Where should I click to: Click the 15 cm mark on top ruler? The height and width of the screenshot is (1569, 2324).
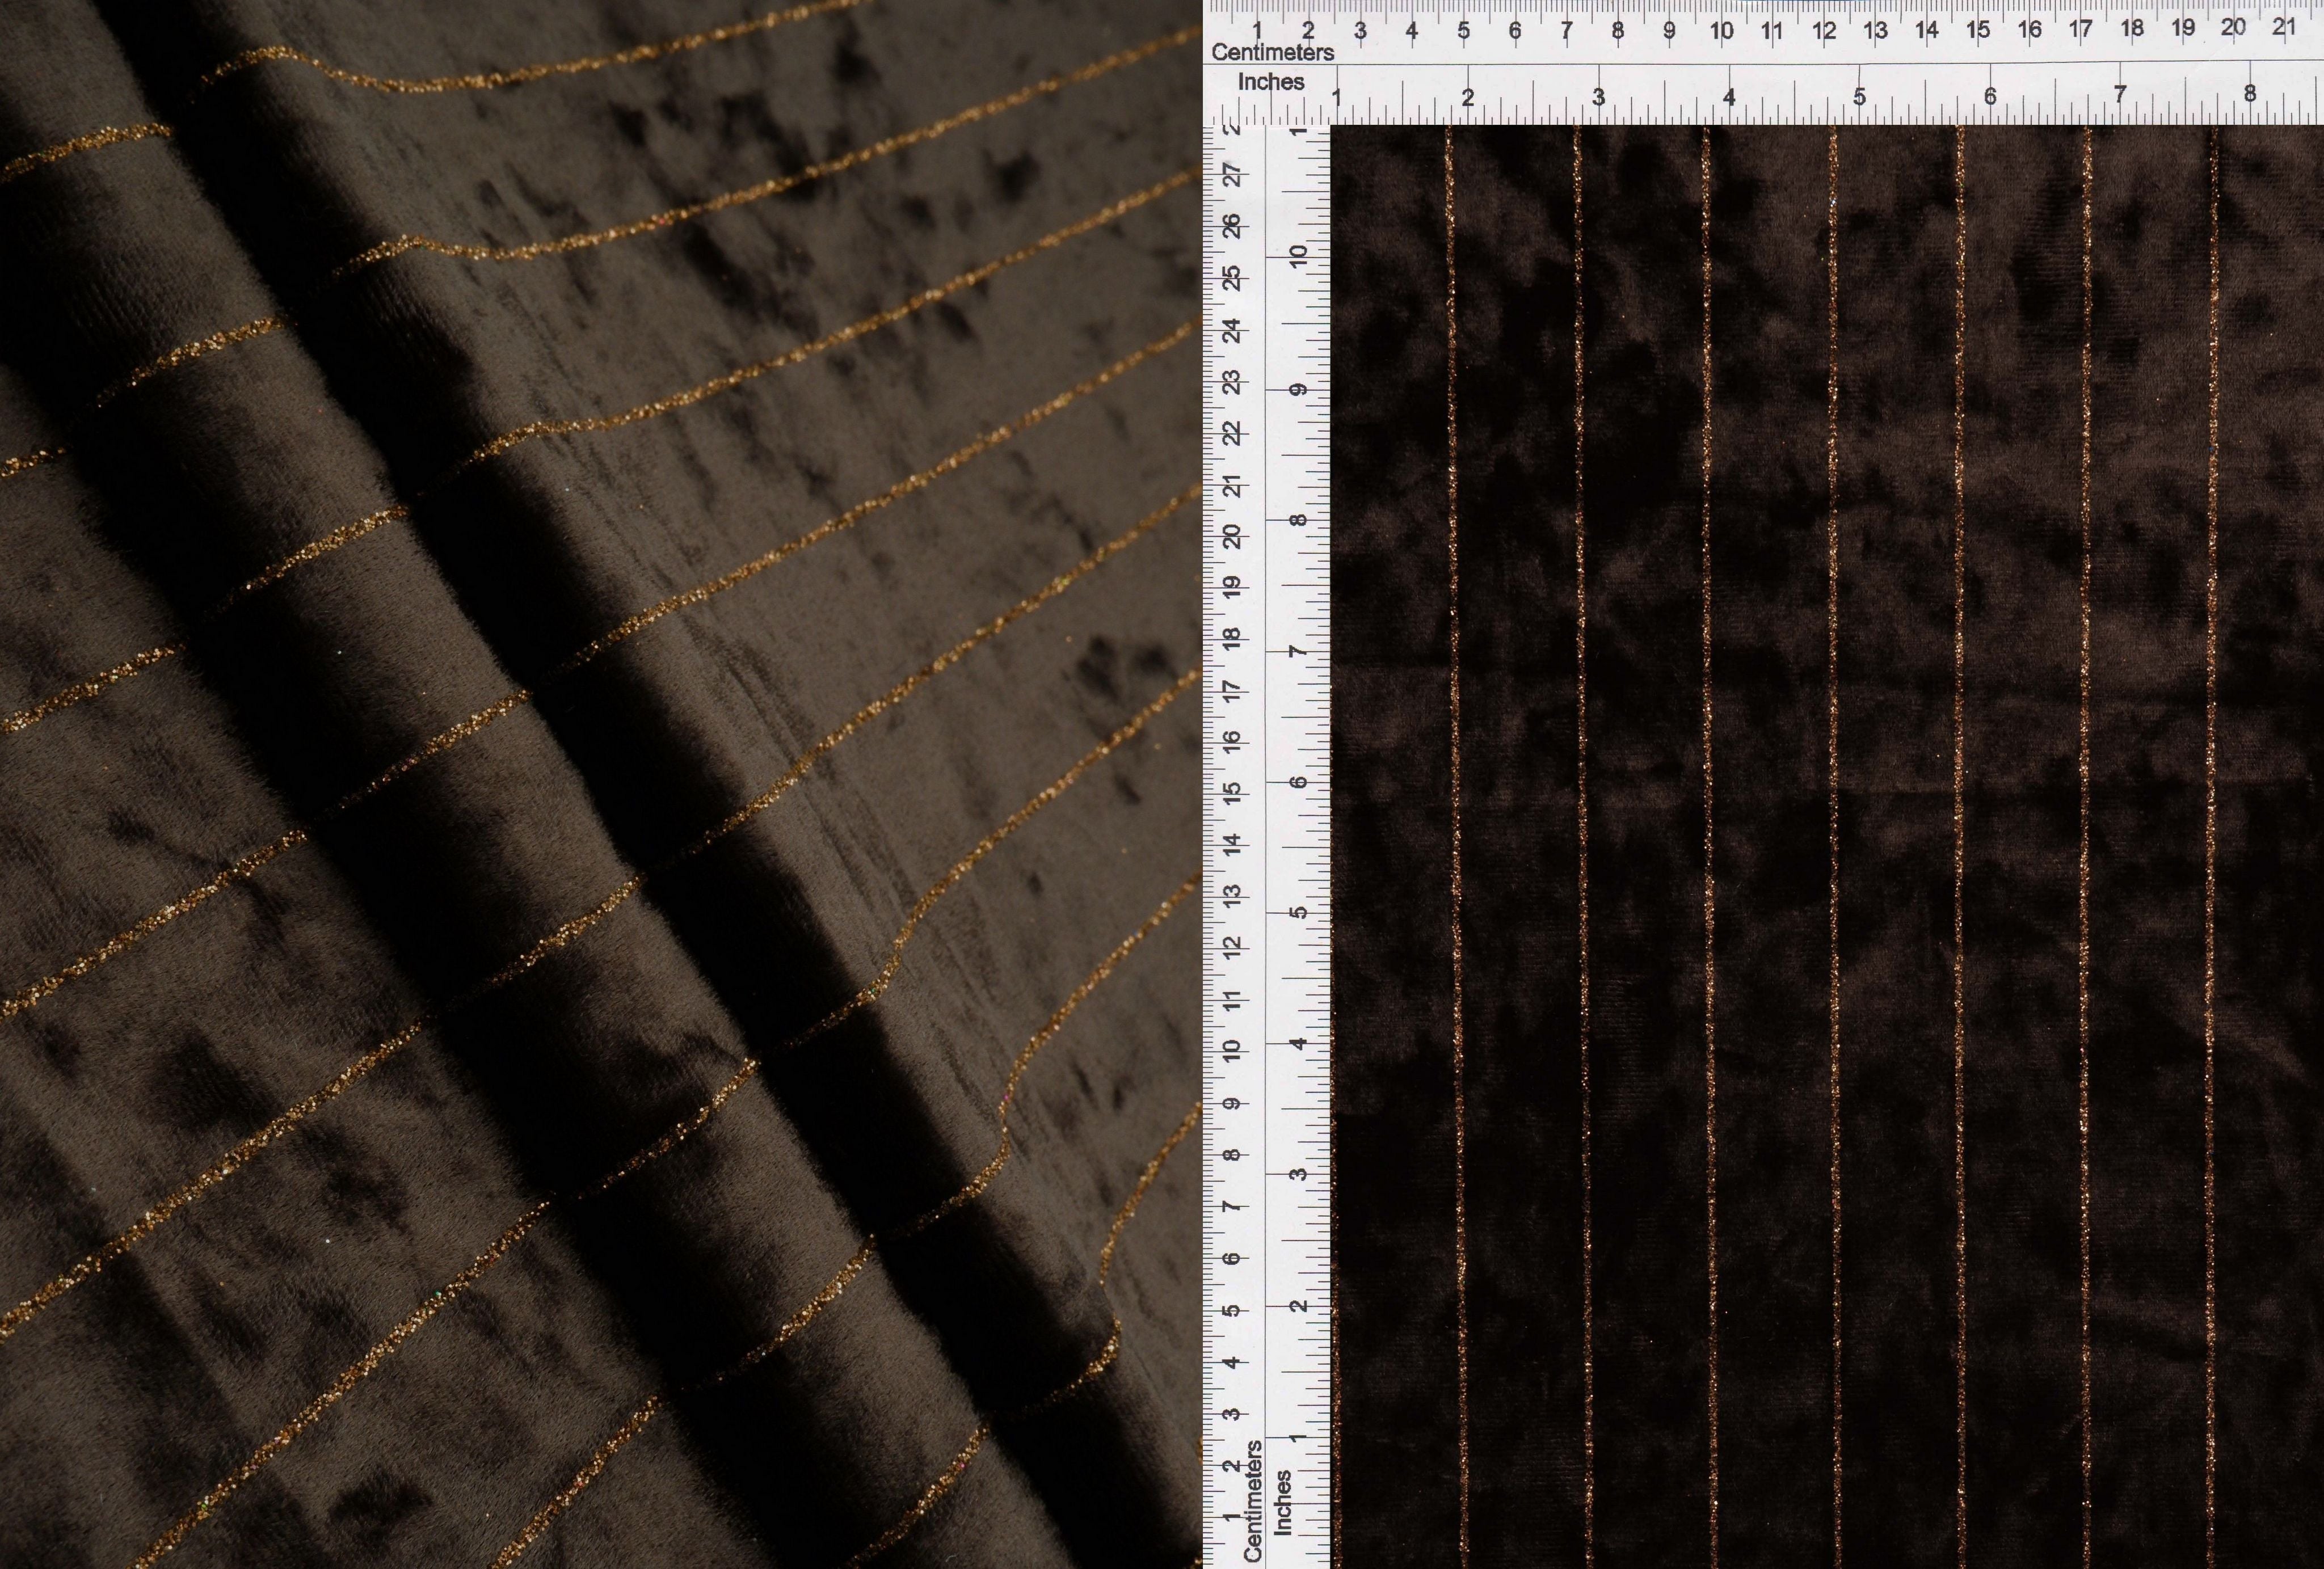pyautogui.click(x=1978, y=29)
